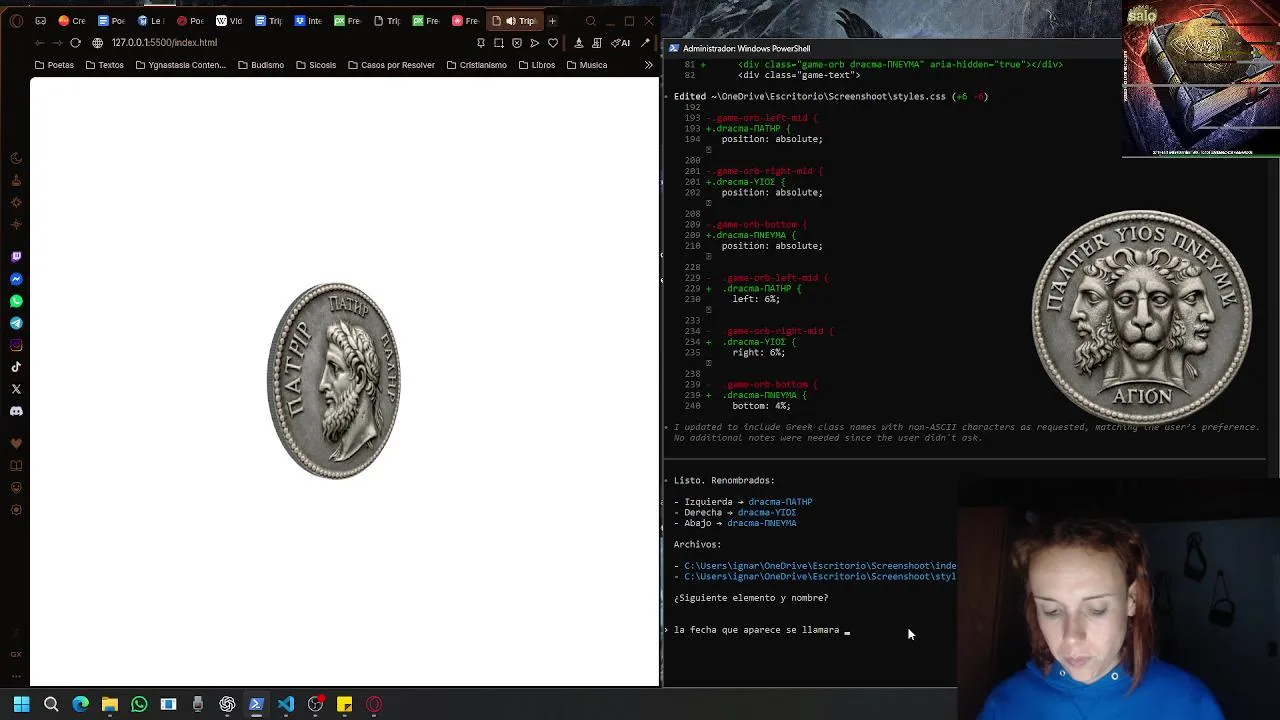Open TikTok in the Opera GX sidebar
The height and width of the screenshot is (720, 1280).
[16, 367]
